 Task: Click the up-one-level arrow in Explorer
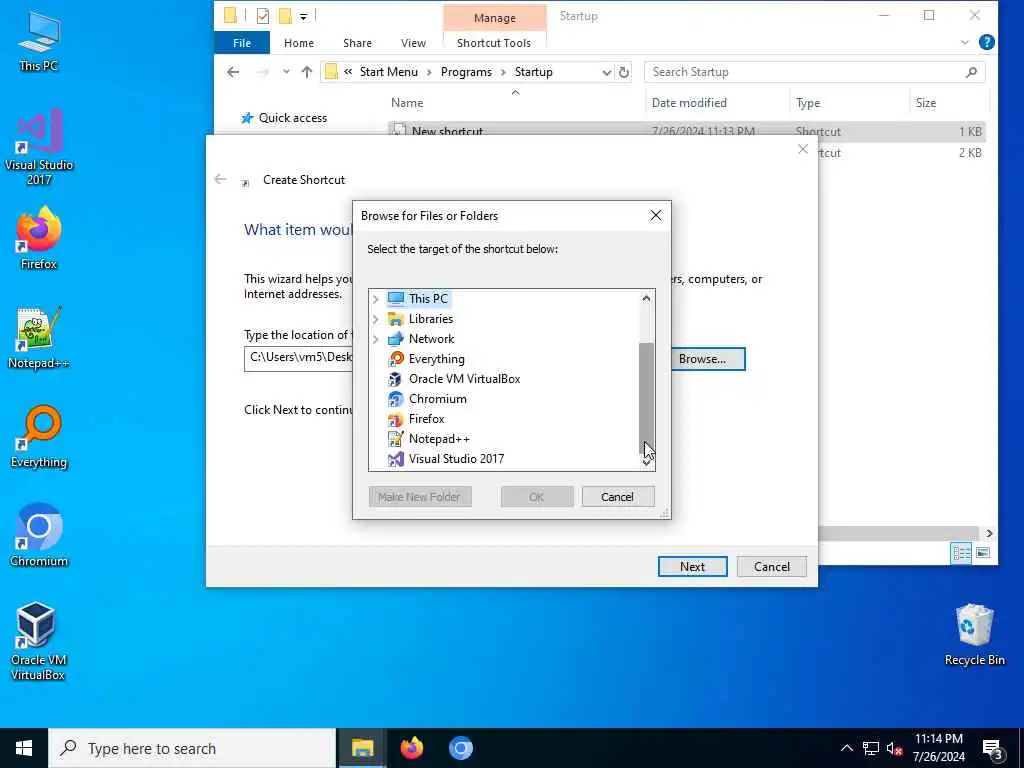306,72
